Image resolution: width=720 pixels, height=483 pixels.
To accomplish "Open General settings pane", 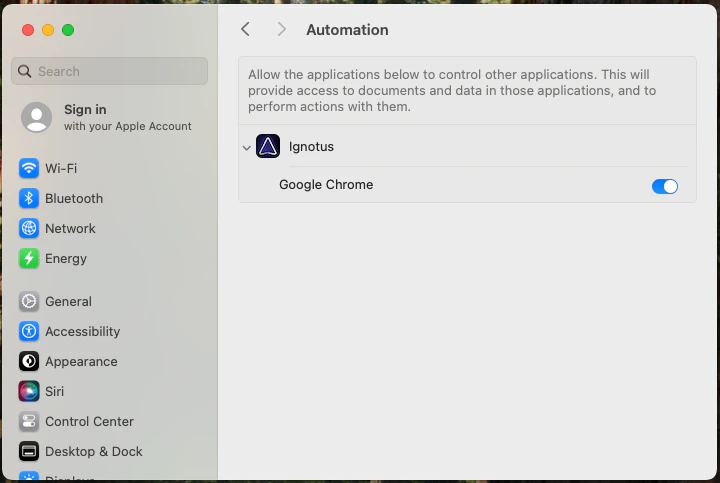I will 109,302.
